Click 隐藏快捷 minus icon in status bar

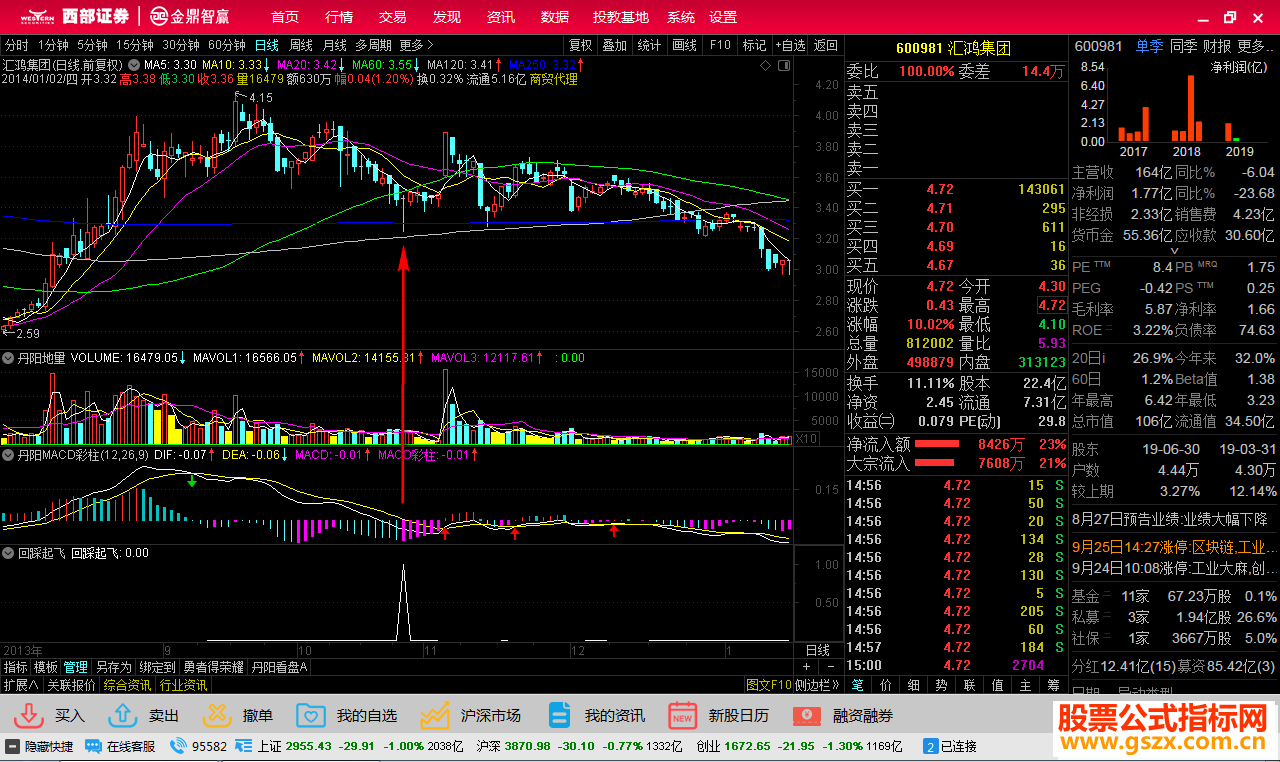point(12,746)
